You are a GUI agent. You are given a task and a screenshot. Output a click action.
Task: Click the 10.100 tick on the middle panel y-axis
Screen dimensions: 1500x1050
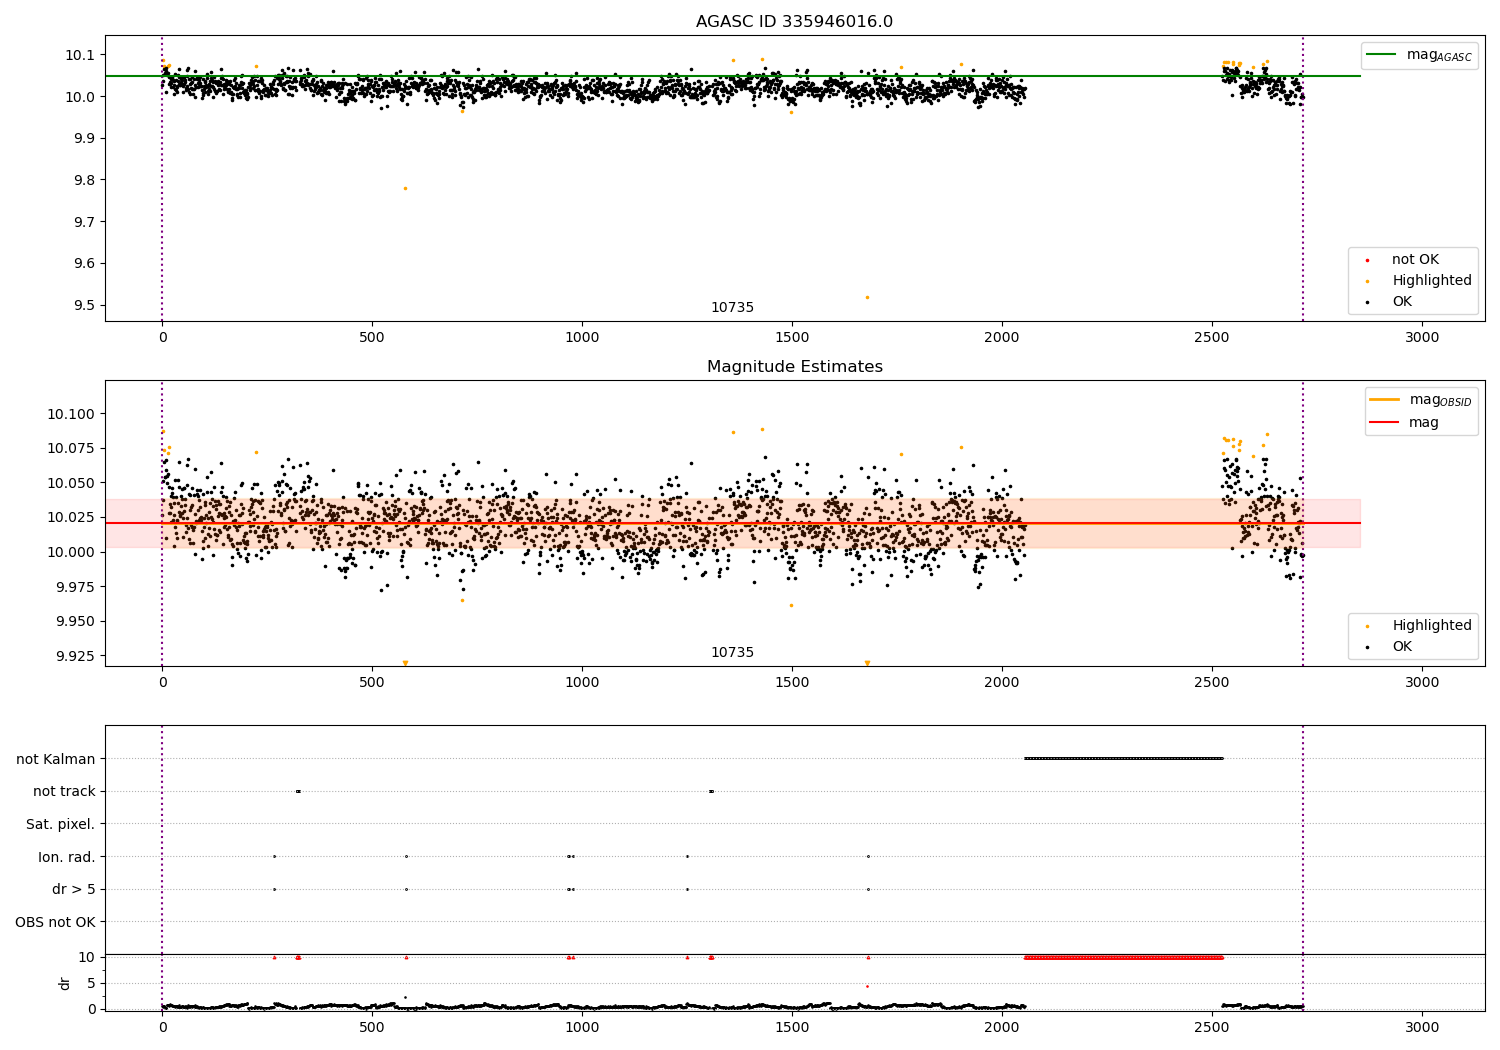[x=72, y=414]
